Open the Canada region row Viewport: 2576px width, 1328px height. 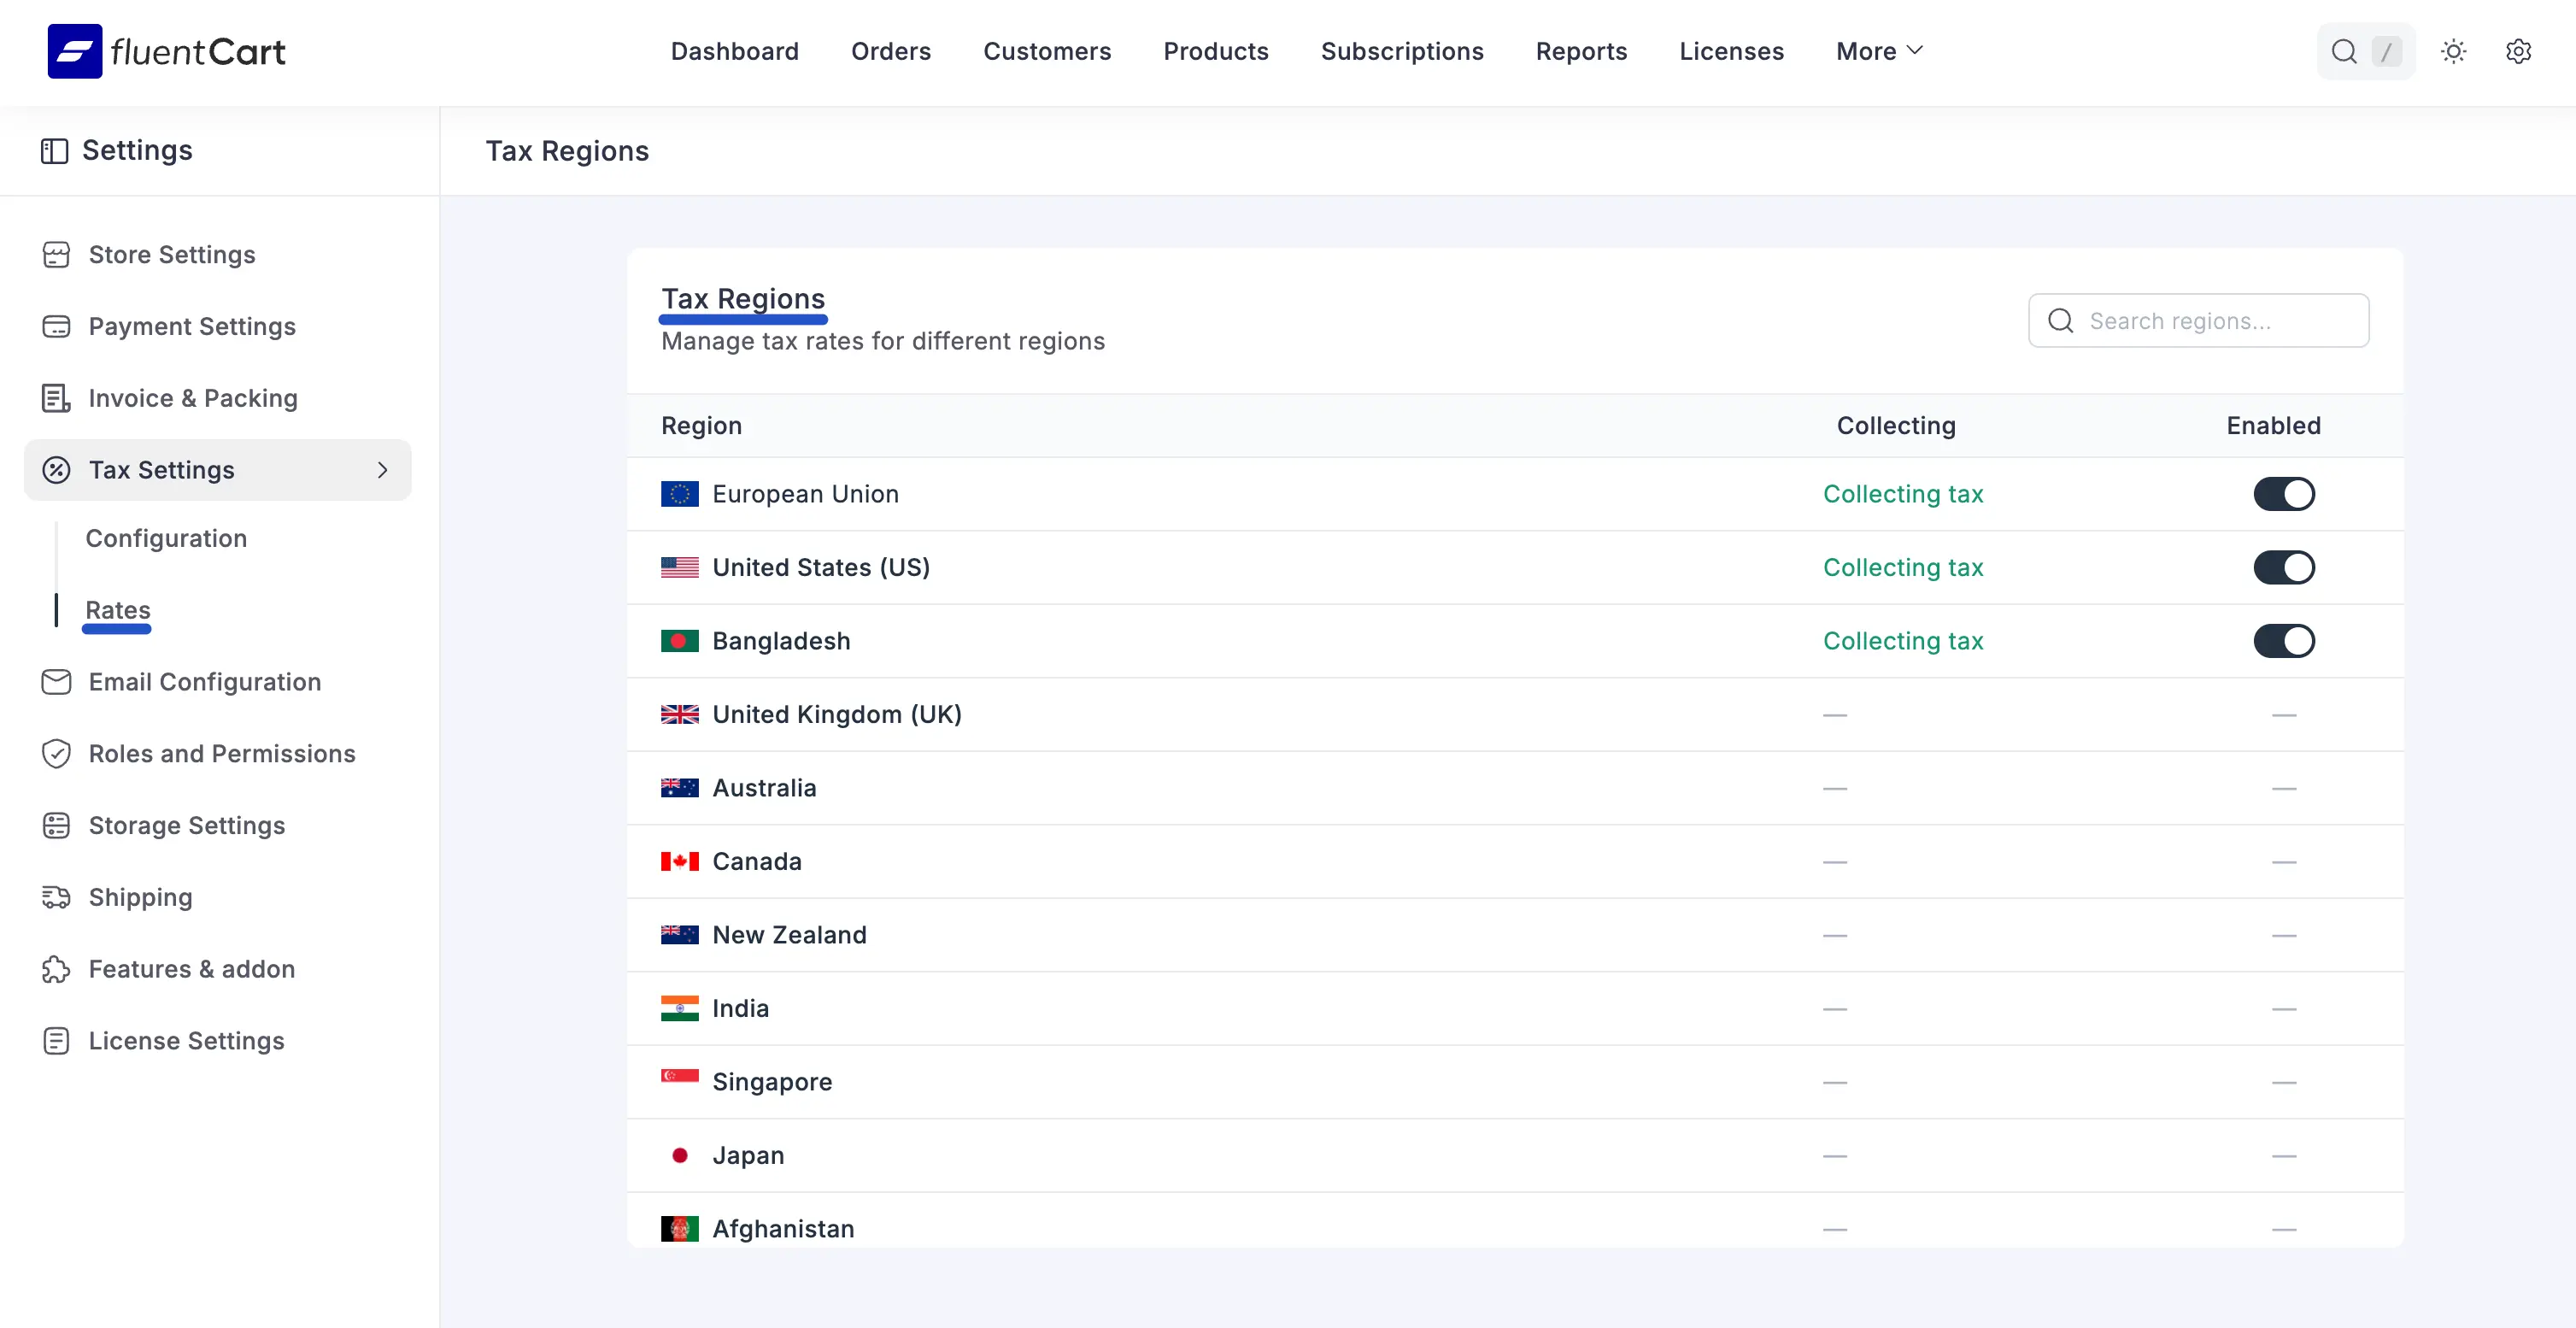tap(1515, 862)
